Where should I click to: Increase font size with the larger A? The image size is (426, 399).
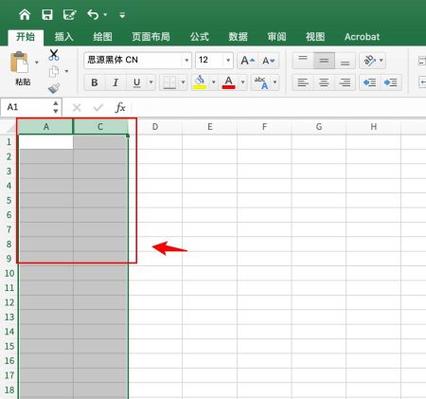tap(247, 61)
